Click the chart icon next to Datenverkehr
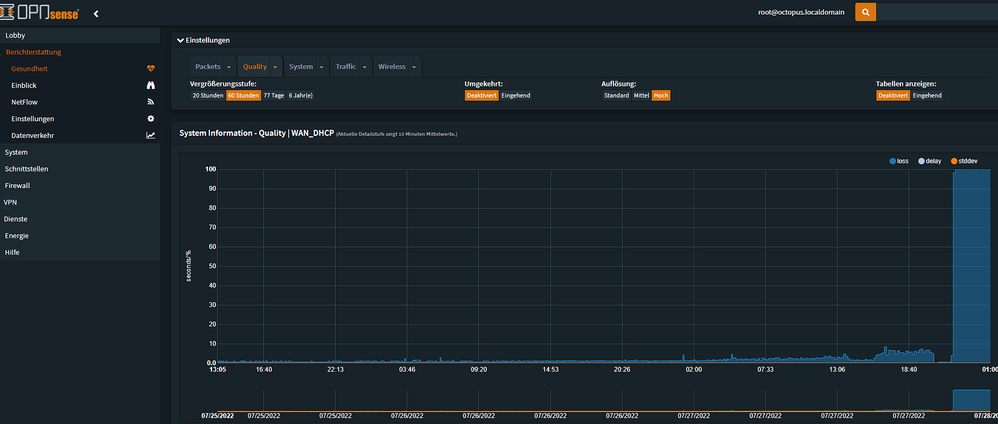The width and height of the screenshot is (998, 424). pos(151,136)
